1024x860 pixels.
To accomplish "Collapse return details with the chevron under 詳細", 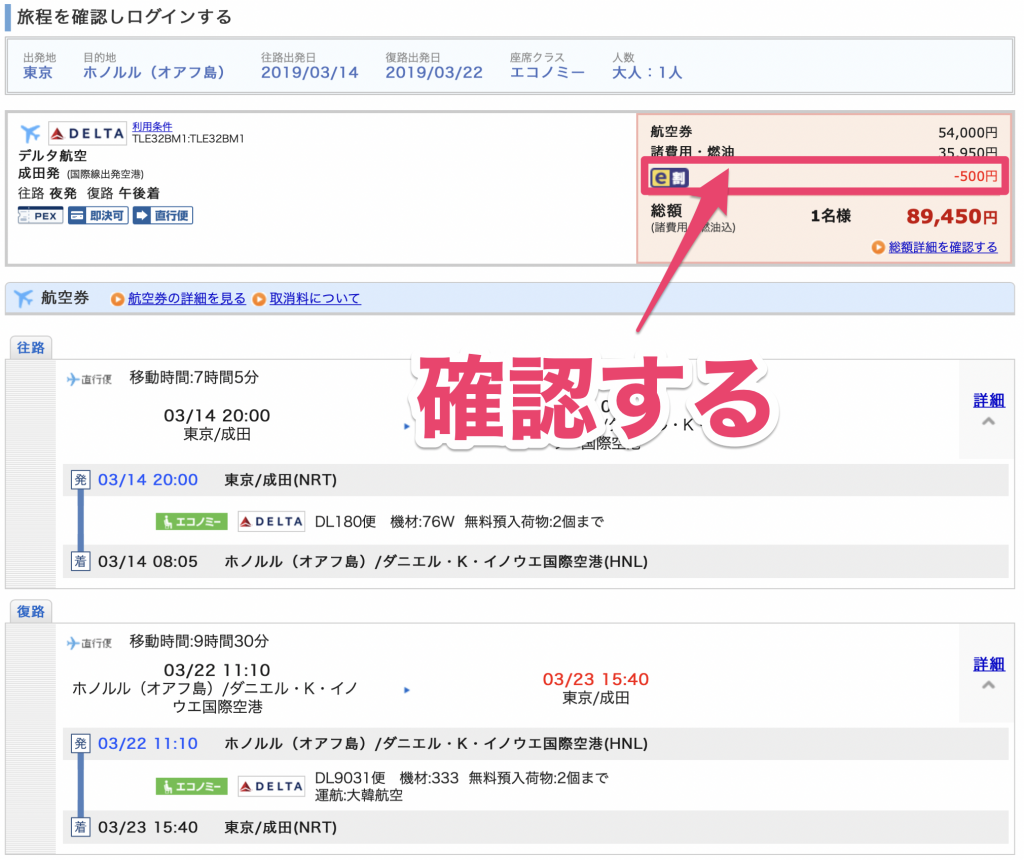I will coord(988,686).
